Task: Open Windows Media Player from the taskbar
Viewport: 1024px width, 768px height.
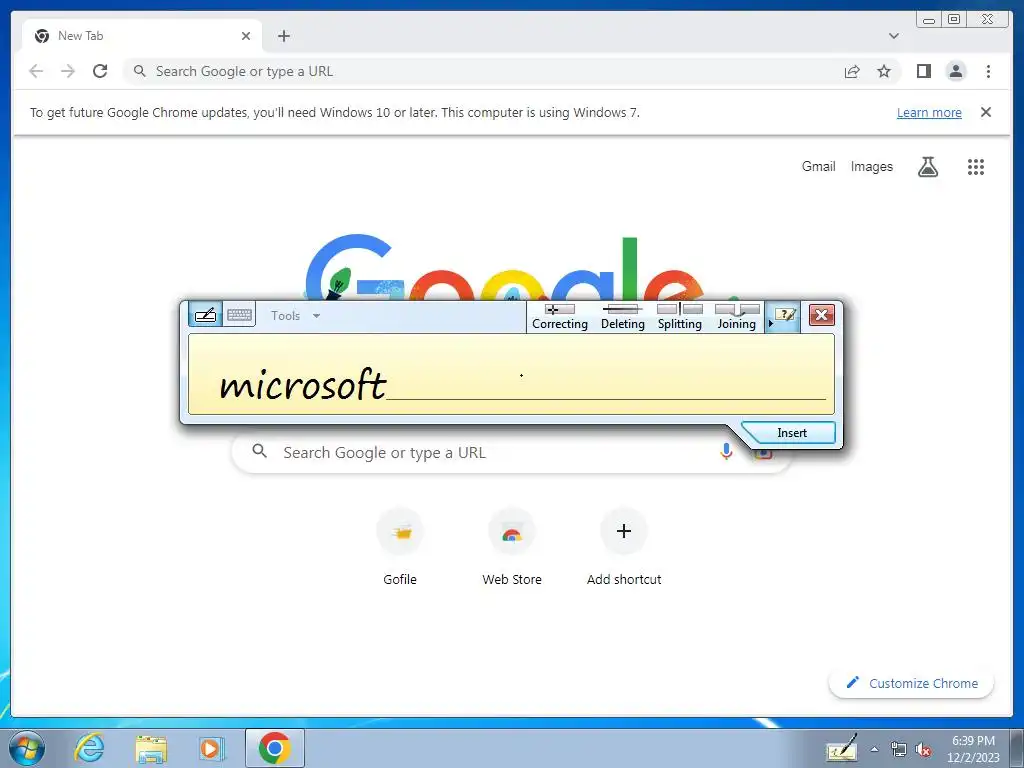Action: point(212,748)
